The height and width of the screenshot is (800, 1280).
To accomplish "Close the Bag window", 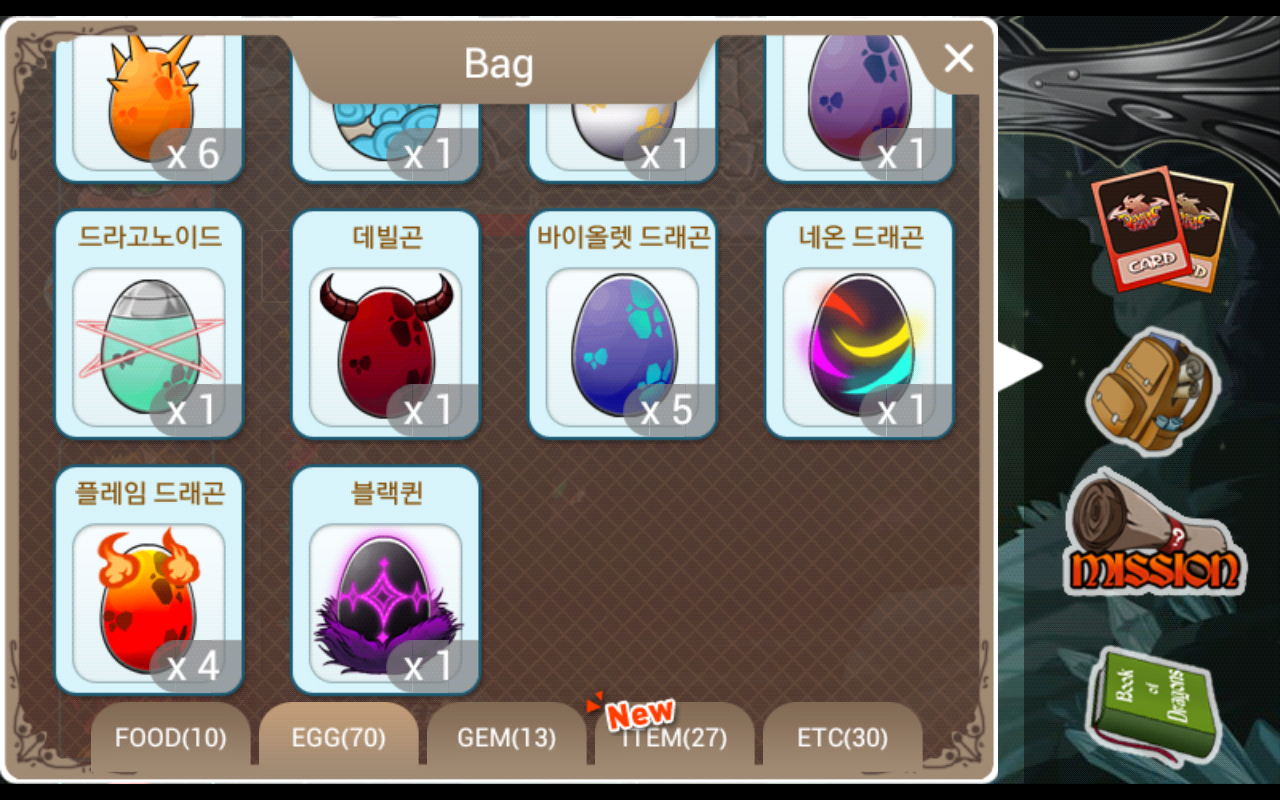I will coord(958,59).
